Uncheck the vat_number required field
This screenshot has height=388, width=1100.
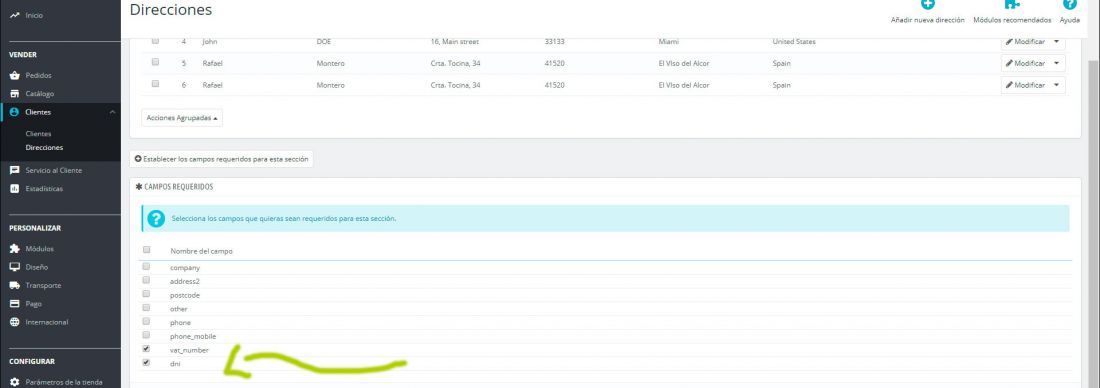[146, 349]
